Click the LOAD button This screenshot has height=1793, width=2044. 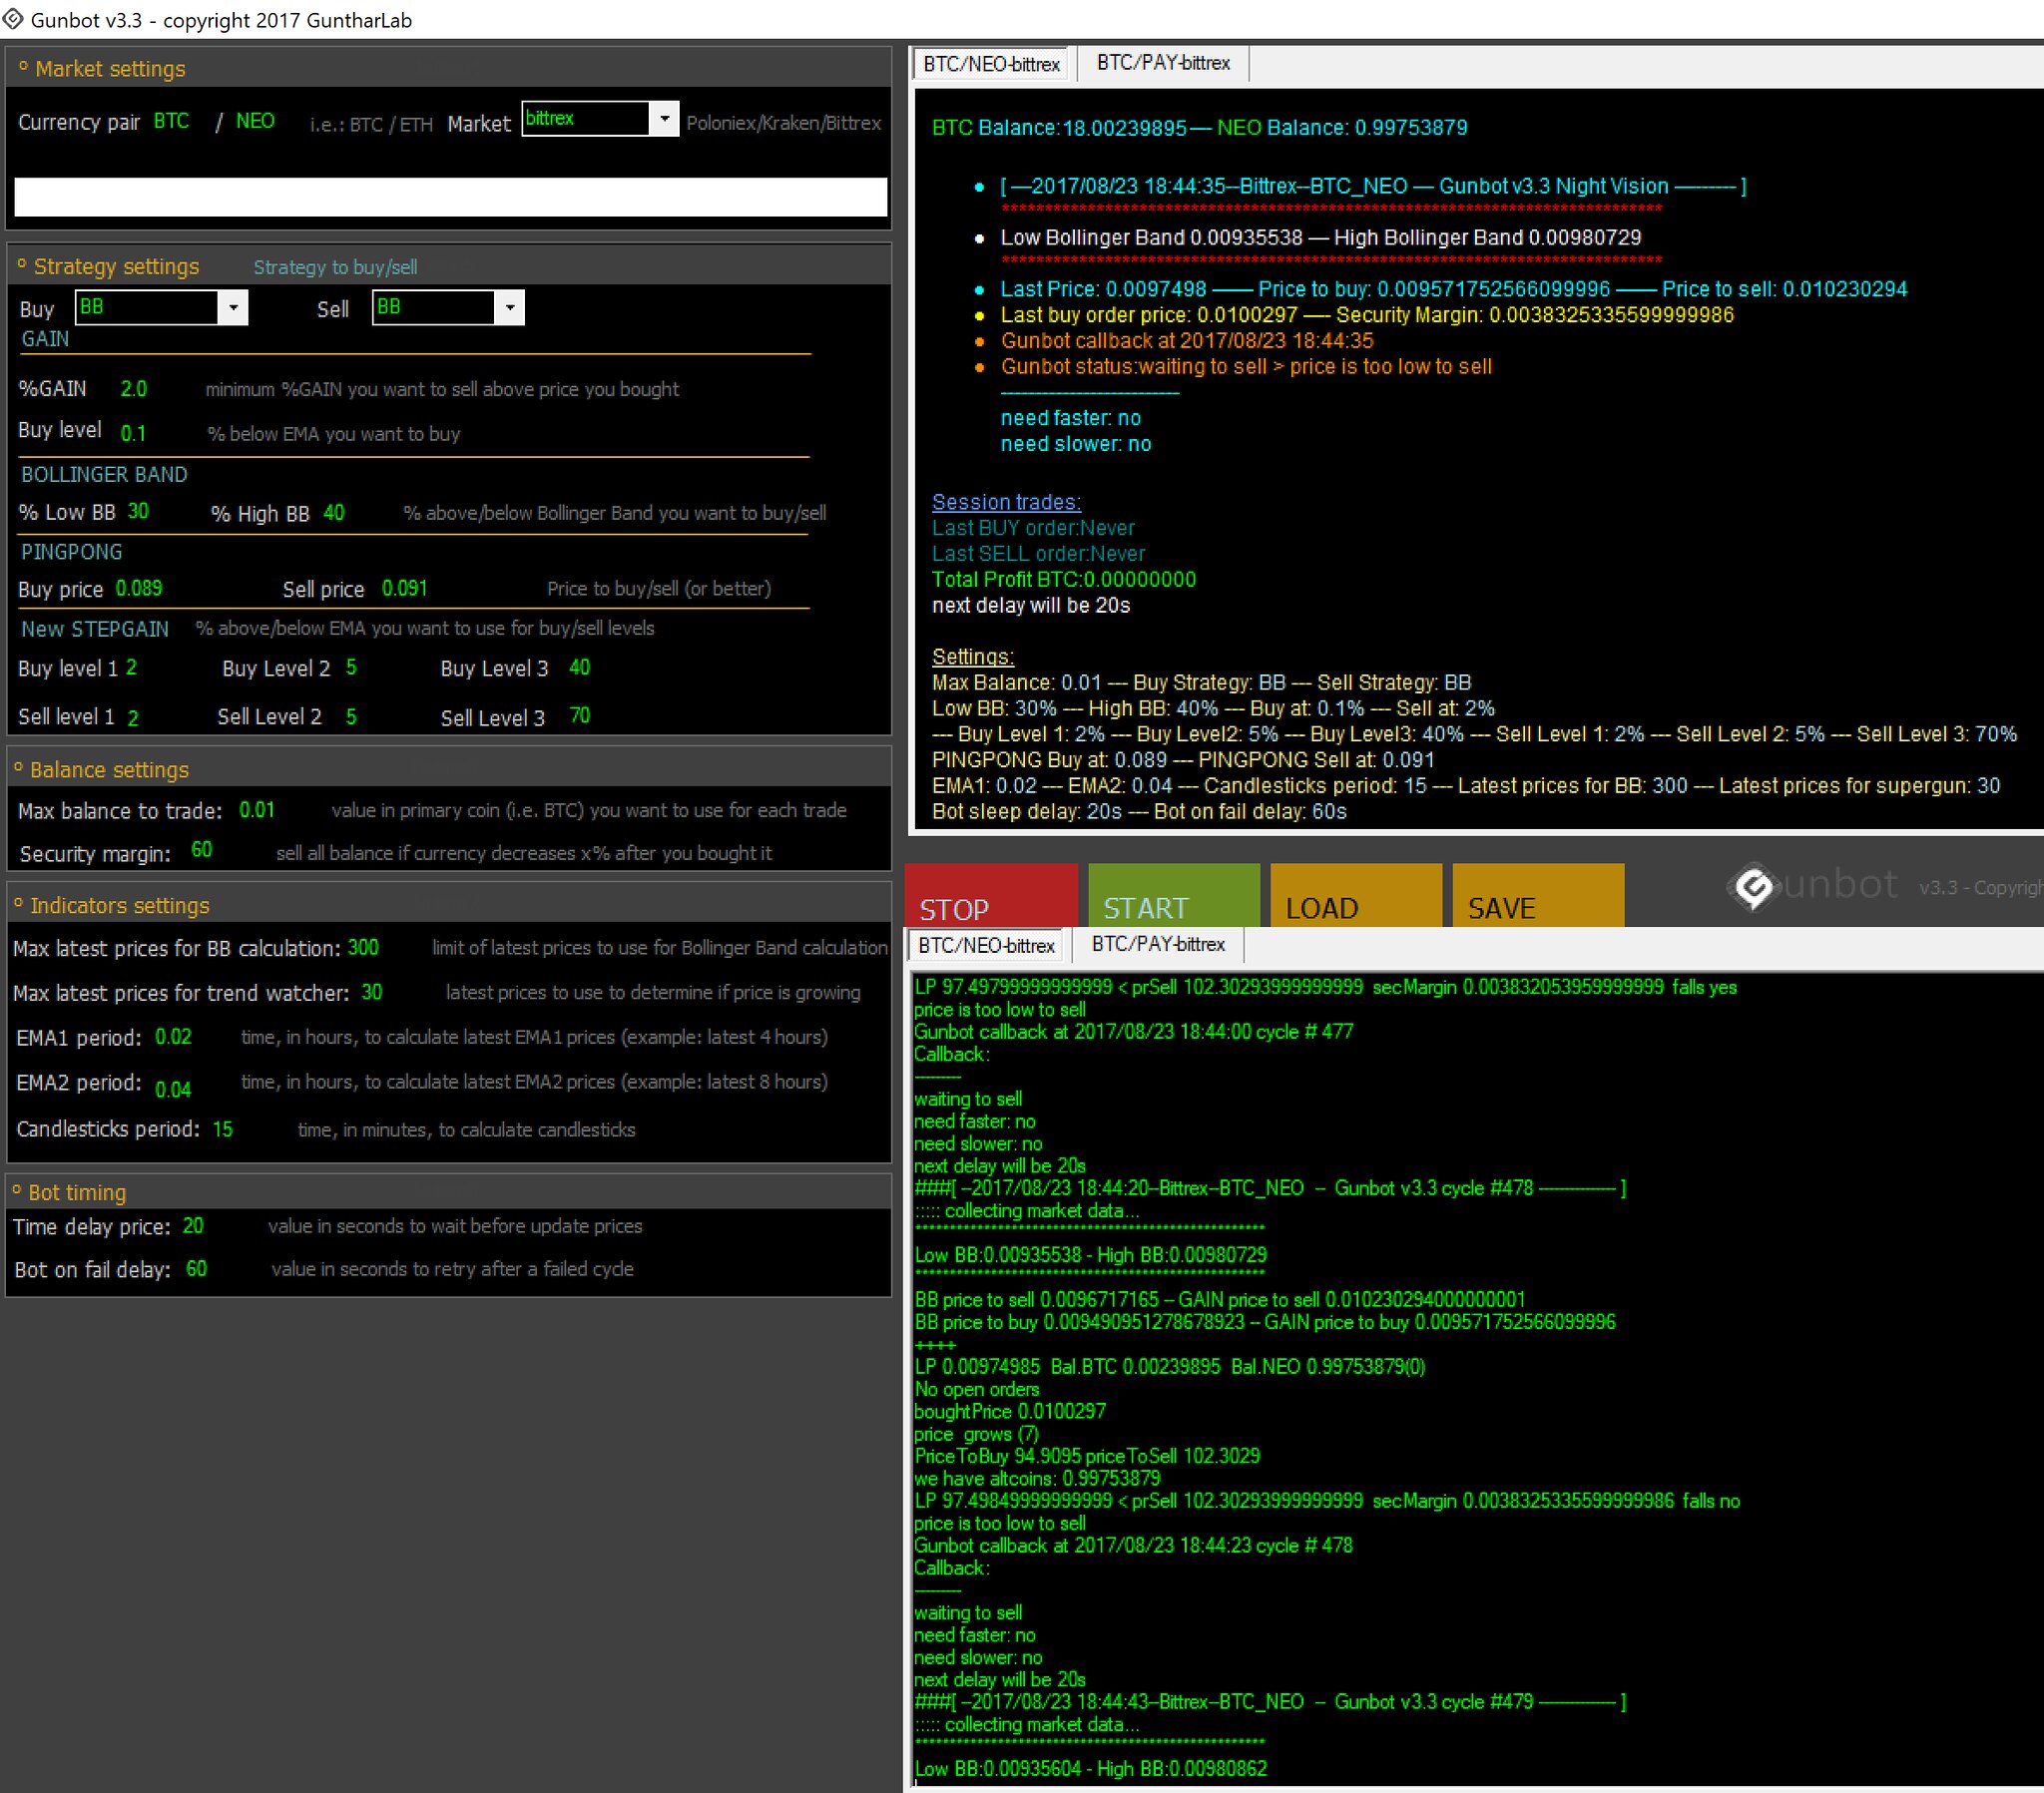pyautogui.click(x=1356, y=895)
